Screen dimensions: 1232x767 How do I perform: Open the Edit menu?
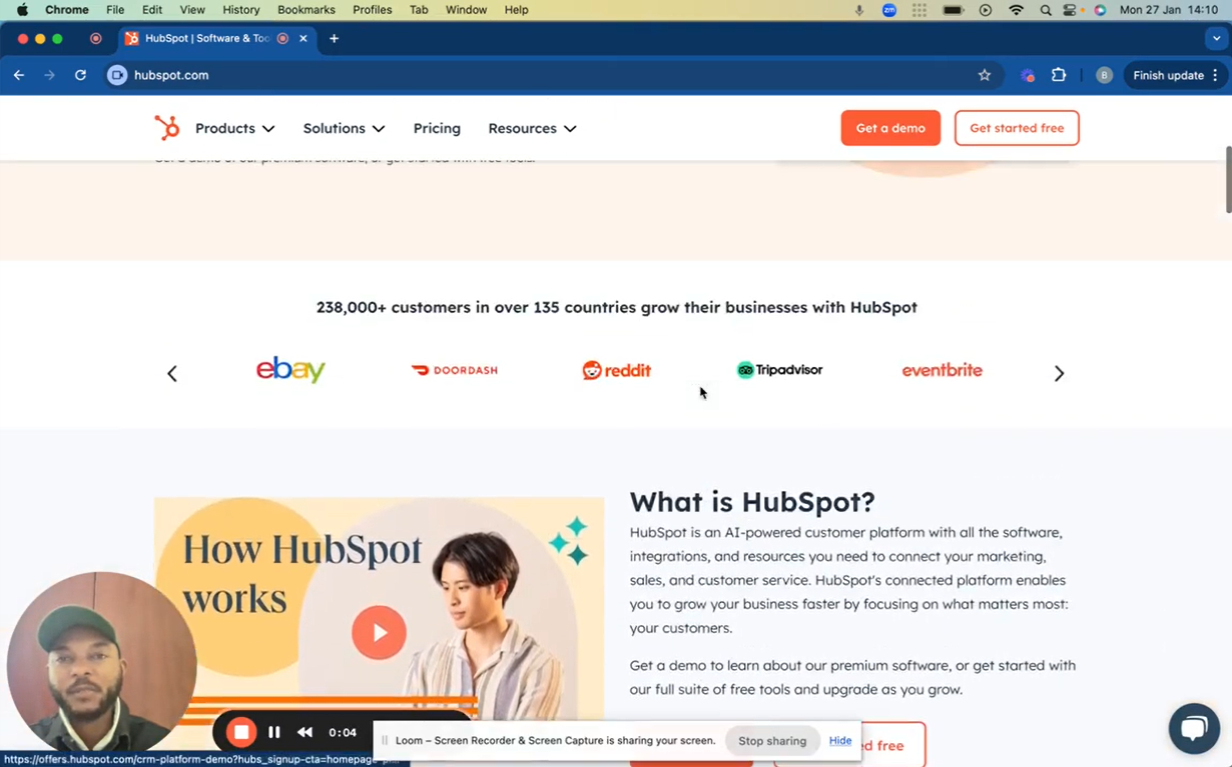click(152, 10)
